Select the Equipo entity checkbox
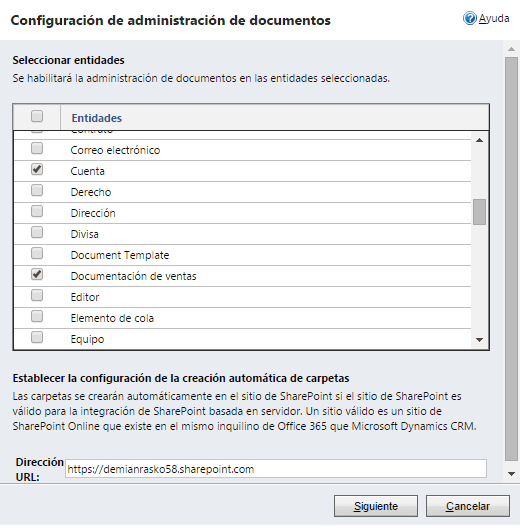The image size is (520, 530). click(x=37, y=337)
